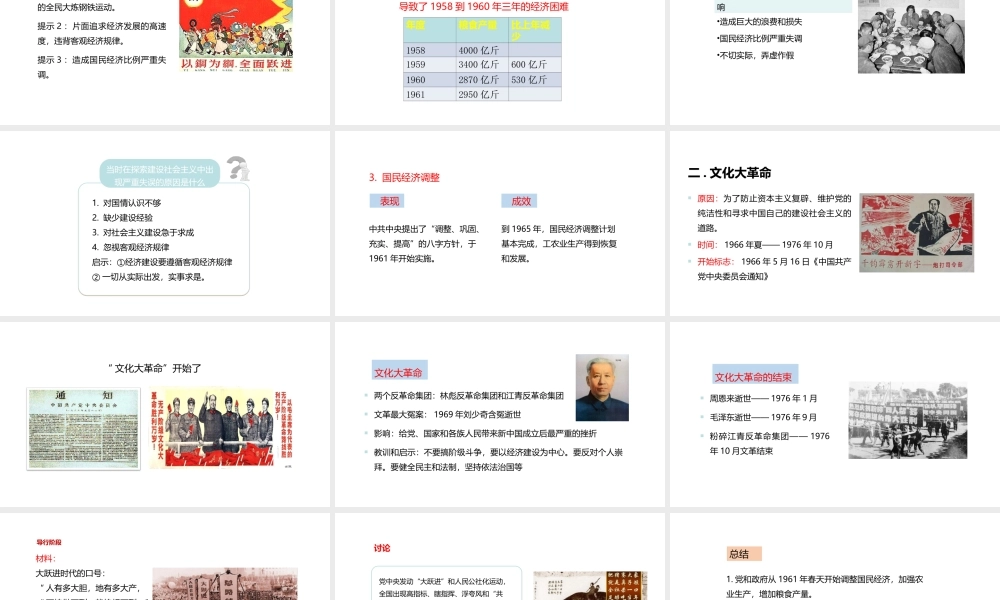Click the '提示 3' text line

click(x=102, y=67)
